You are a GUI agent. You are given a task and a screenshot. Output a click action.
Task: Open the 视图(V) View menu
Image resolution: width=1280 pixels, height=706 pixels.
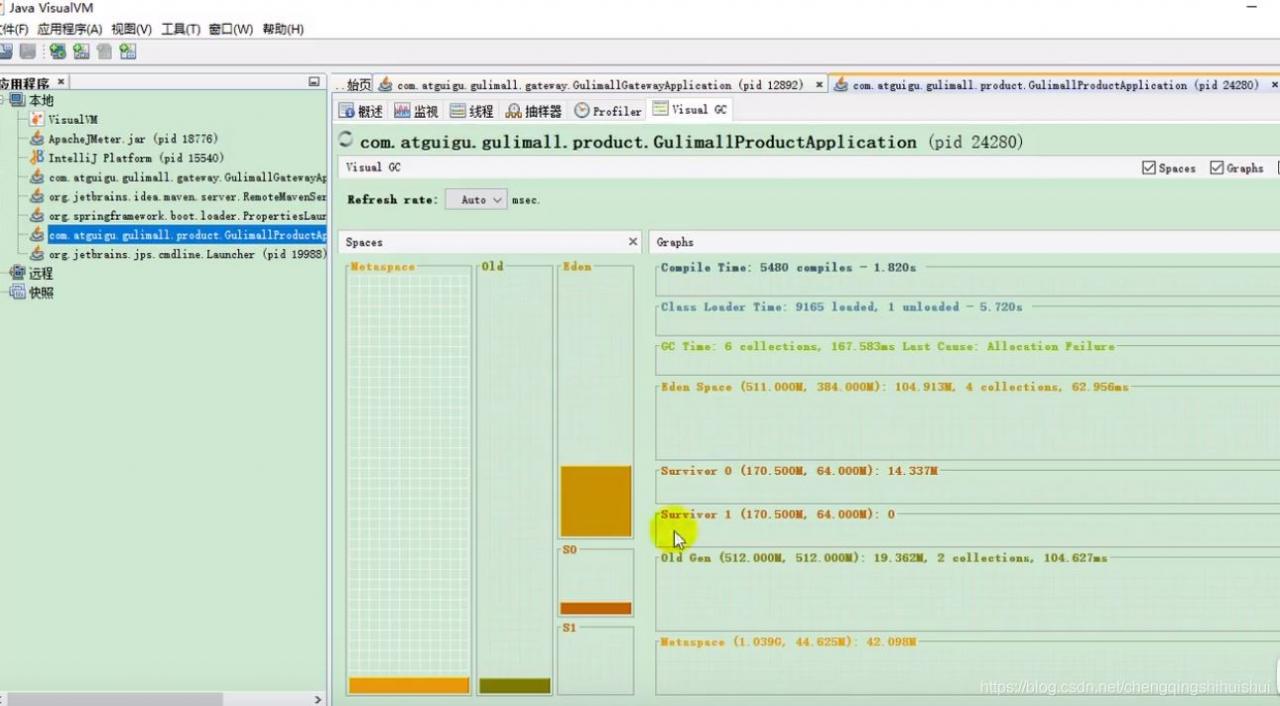(x=132, y=29)
